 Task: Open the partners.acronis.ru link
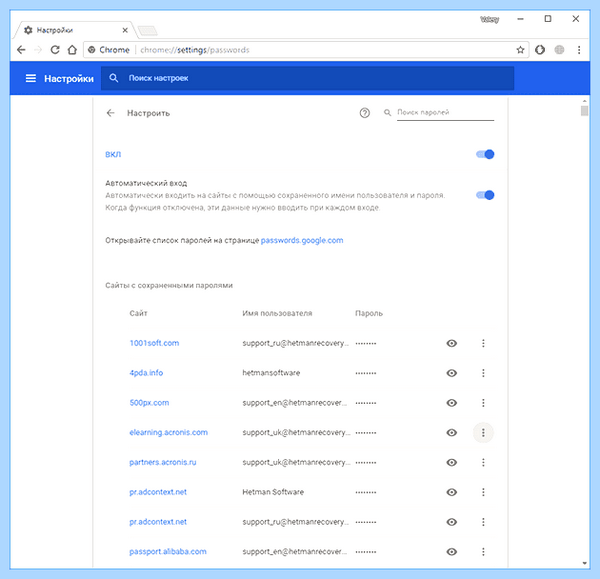pos(163,463)
